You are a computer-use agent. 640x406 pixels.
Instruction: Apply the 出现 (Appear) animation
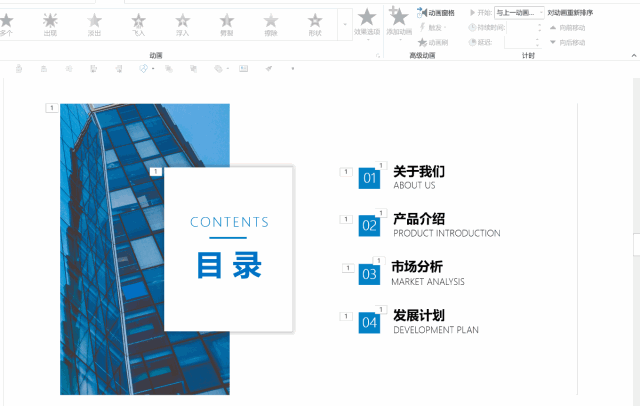[x=50, y=24]
